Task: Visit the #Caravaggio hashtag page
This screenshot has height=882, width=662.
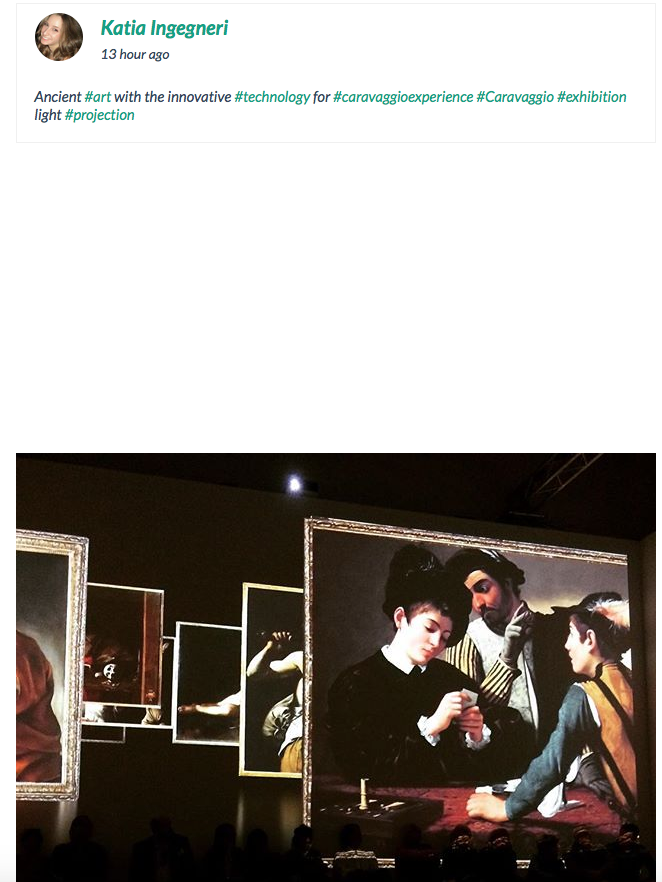Action: pyautogui.click(x=515, y=97)
